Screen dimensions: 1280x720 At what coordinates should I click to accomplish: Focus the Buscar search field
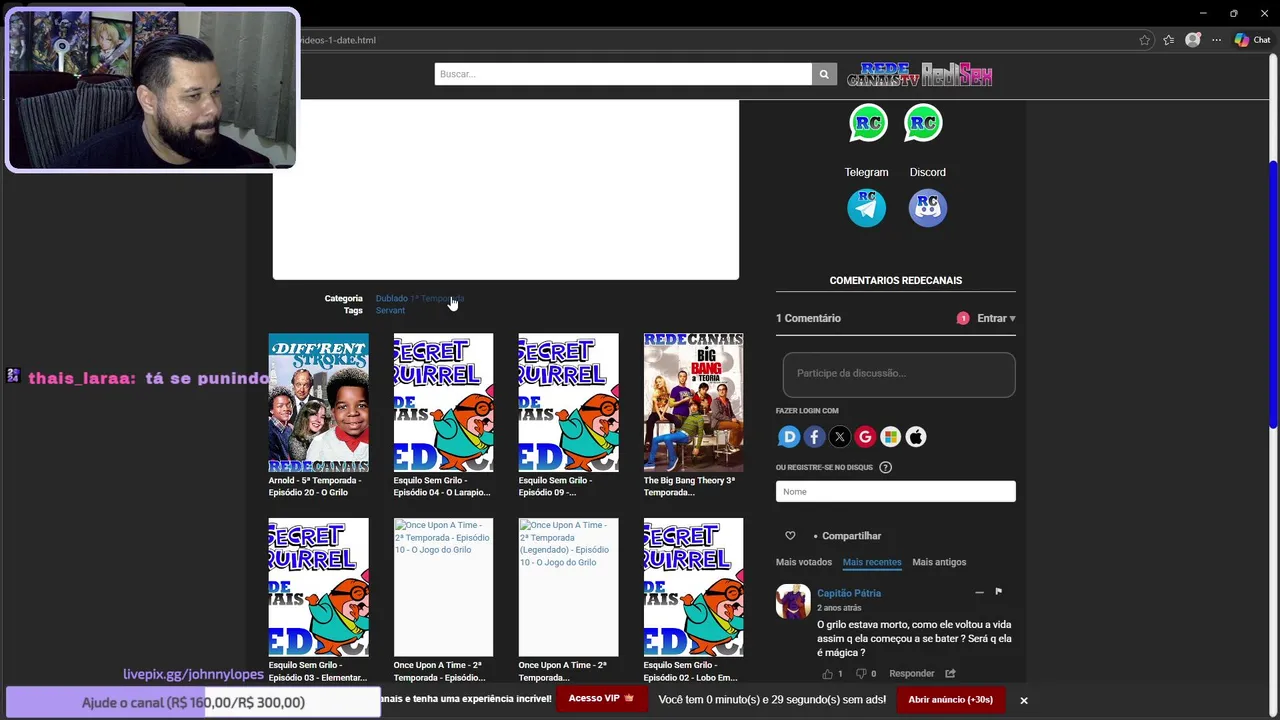click(623, 74)
